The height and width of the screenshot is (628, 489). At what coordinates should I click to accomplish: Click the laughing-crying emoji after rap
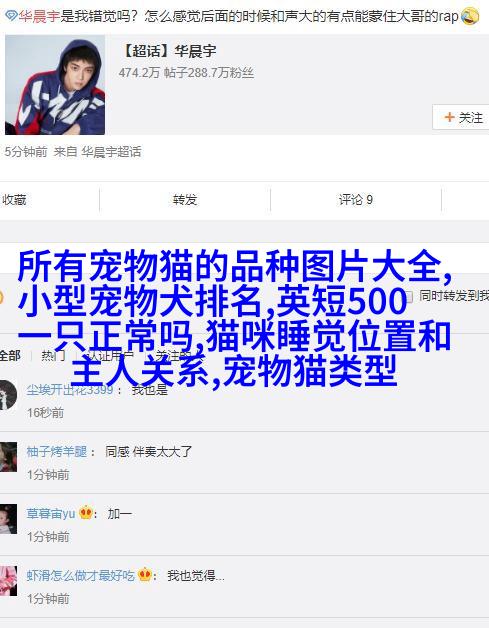point(470,16)
